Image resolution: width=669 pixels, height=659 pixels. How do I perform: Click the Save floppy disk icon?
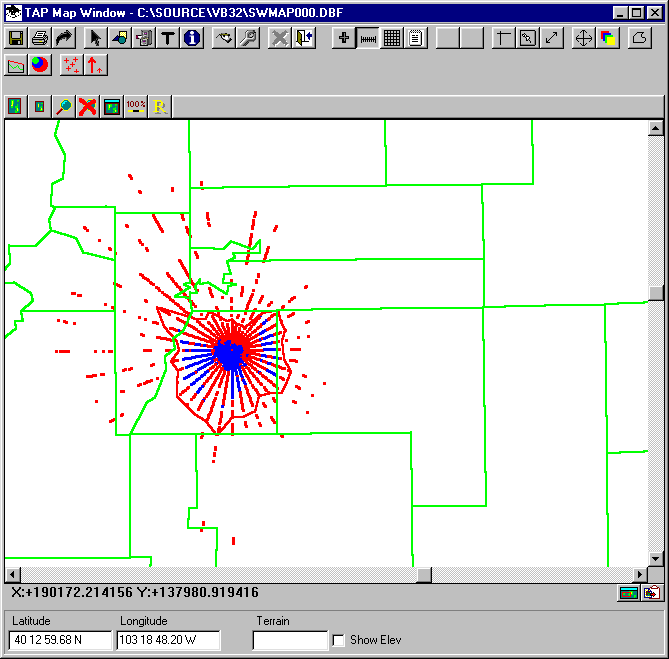(x=16, y=38)
